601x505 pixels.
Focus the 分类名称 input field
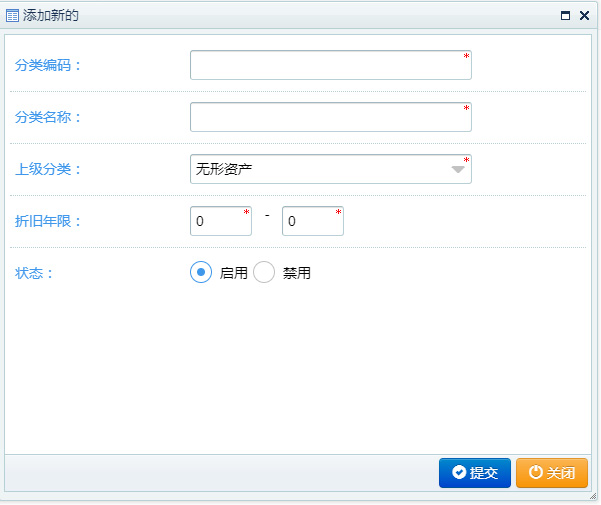click(330, 117)
